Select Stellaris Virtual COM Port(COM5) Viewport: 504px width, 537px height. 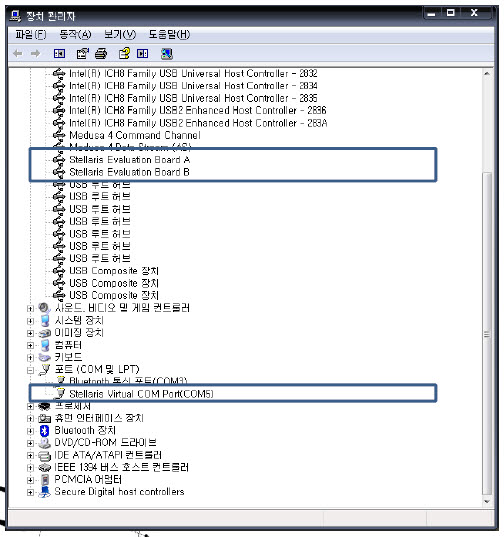(x=141, y=394)
